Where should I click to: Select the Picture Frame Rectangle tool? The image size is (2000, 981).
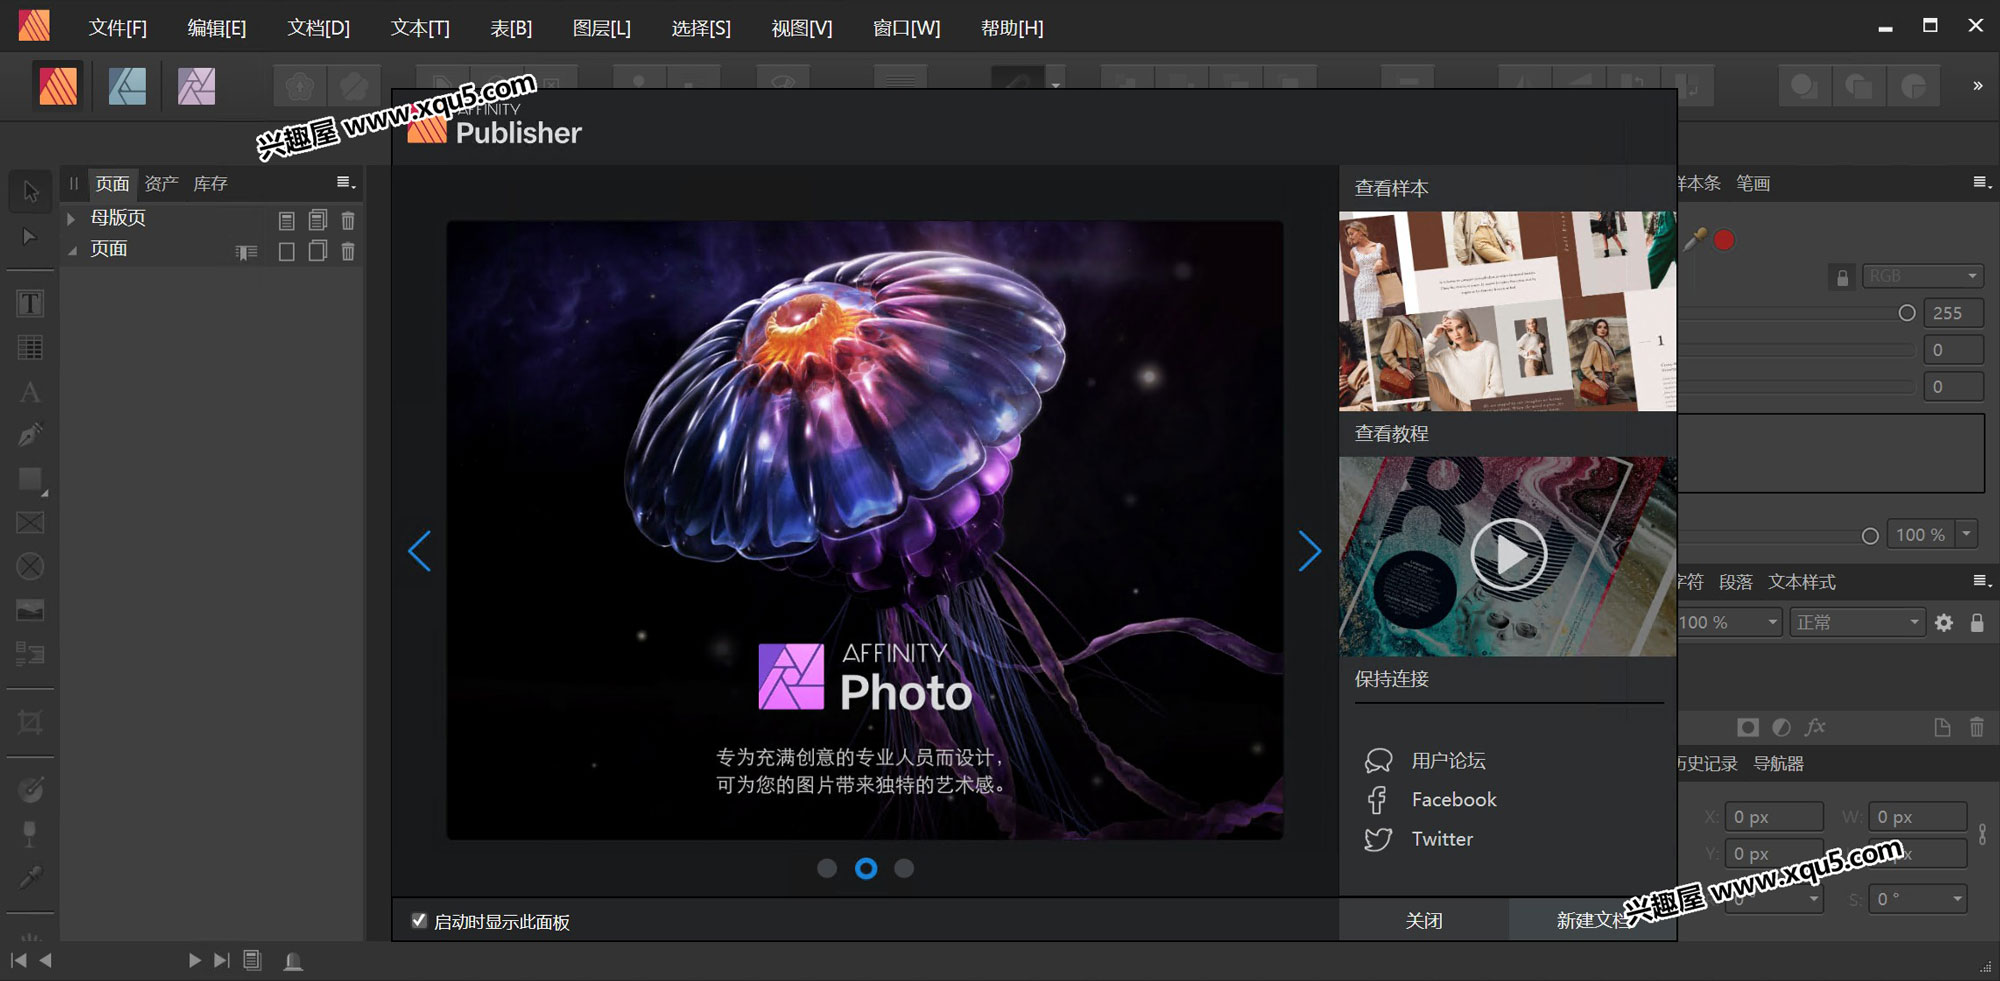coord(30,523)
